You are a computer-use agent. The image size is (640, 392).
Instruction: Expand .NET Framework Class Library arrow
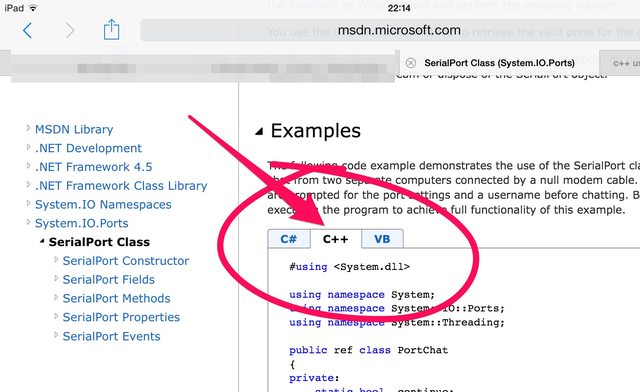(28, 185)
